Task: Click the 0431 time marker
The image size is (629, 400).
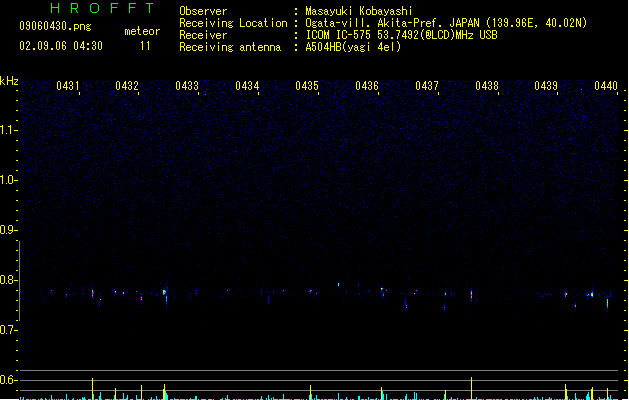Action: 67,86
